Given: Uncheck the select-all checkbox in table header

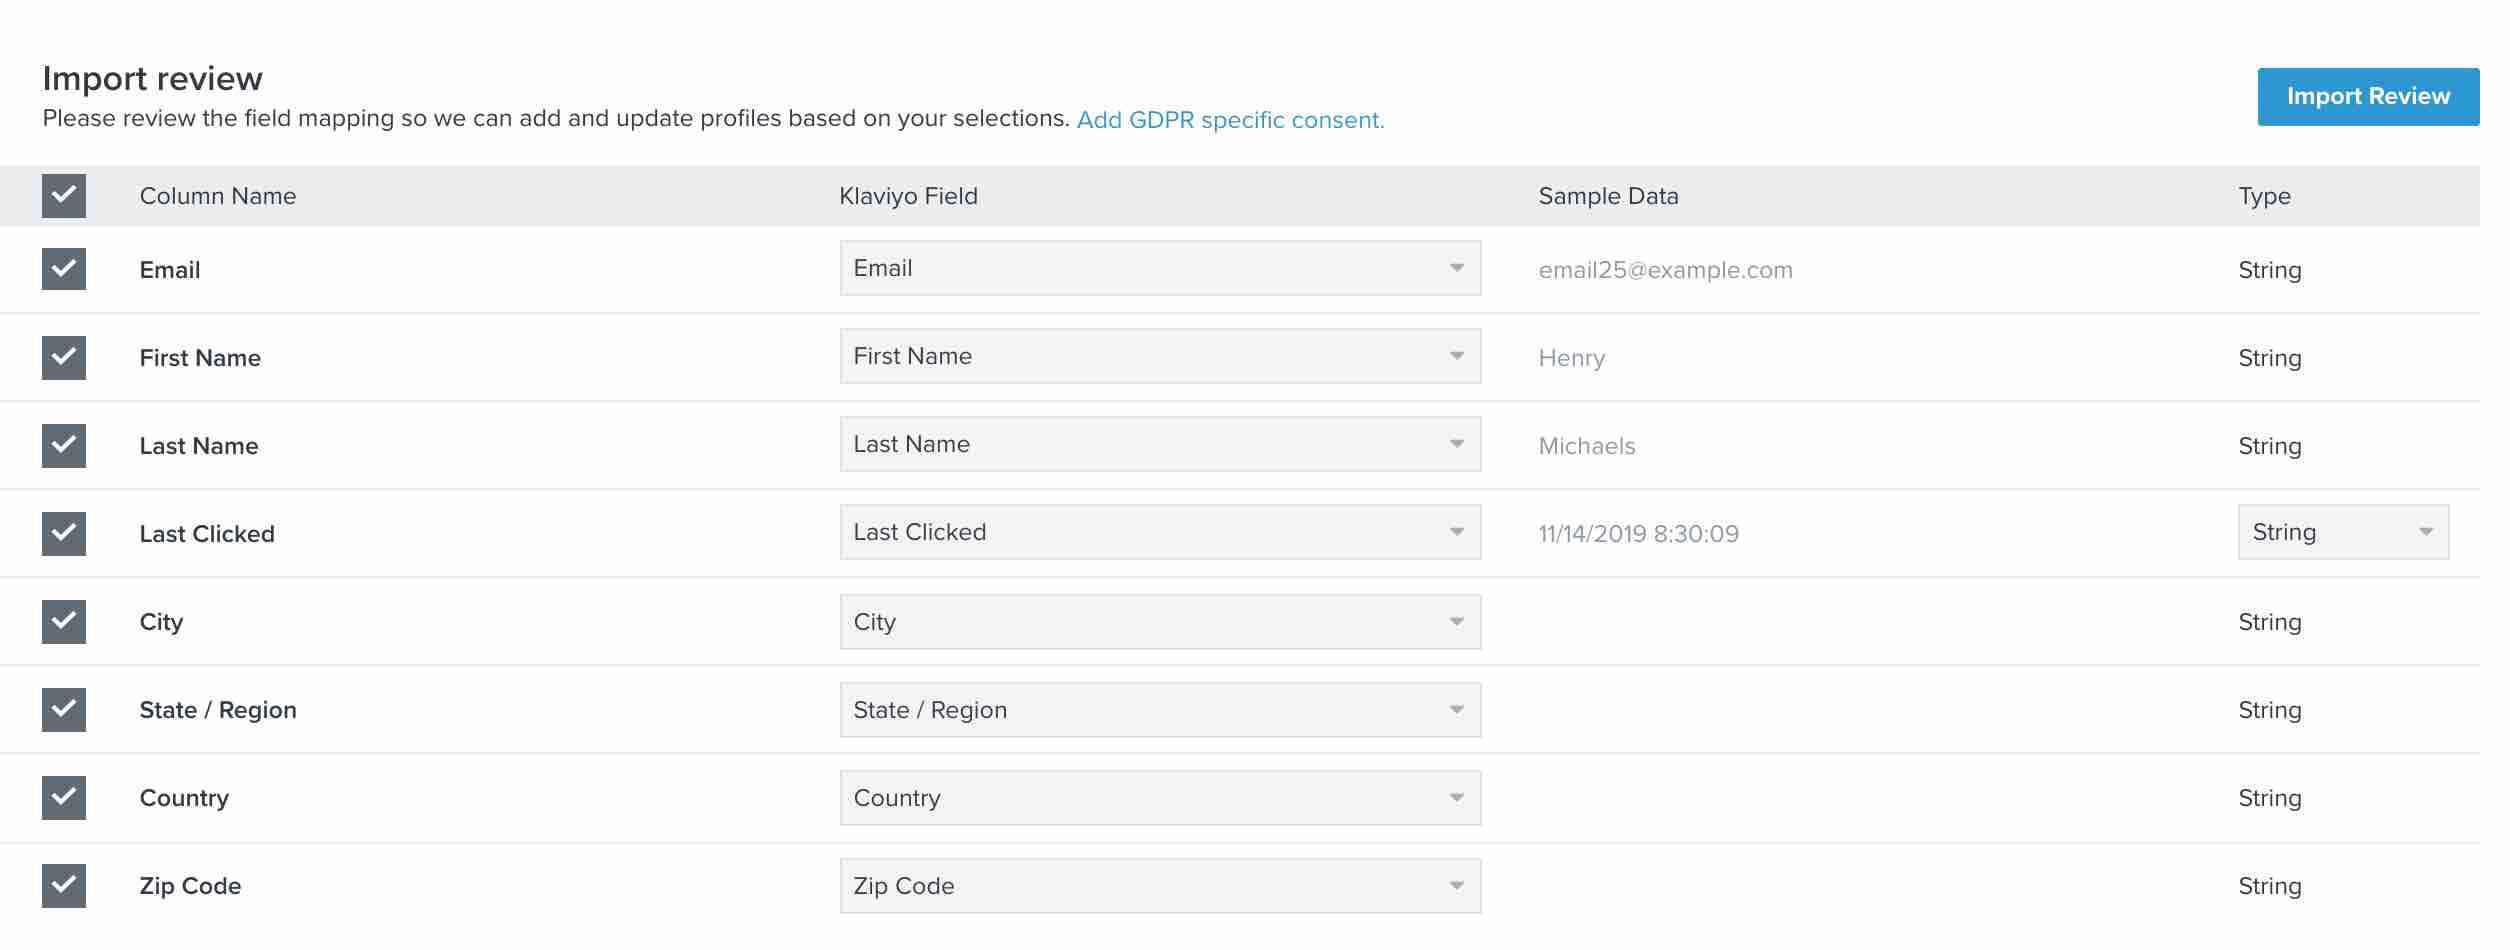Looking at the screenshot, I should [63, 196].
